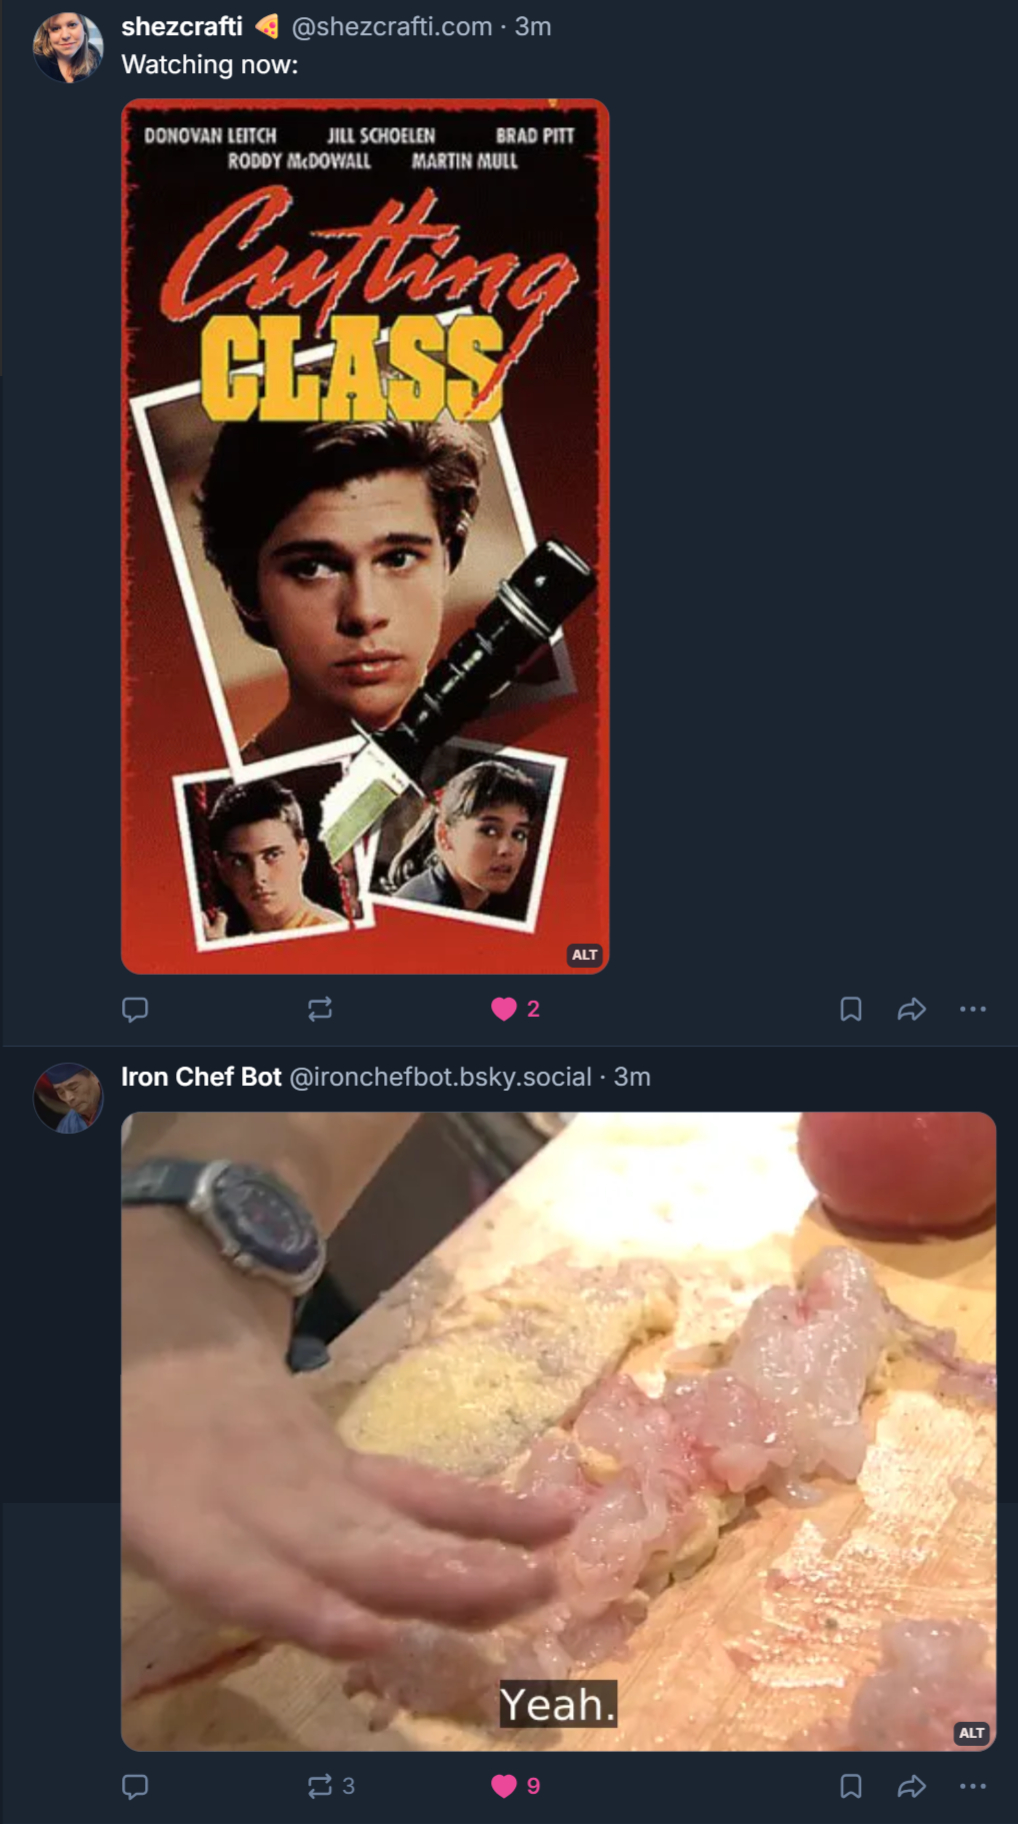This screenshot has height=1824, width=1018.
Task: Open more options on Iron Chef Bot's post
Action: (x=973, y=1786)
